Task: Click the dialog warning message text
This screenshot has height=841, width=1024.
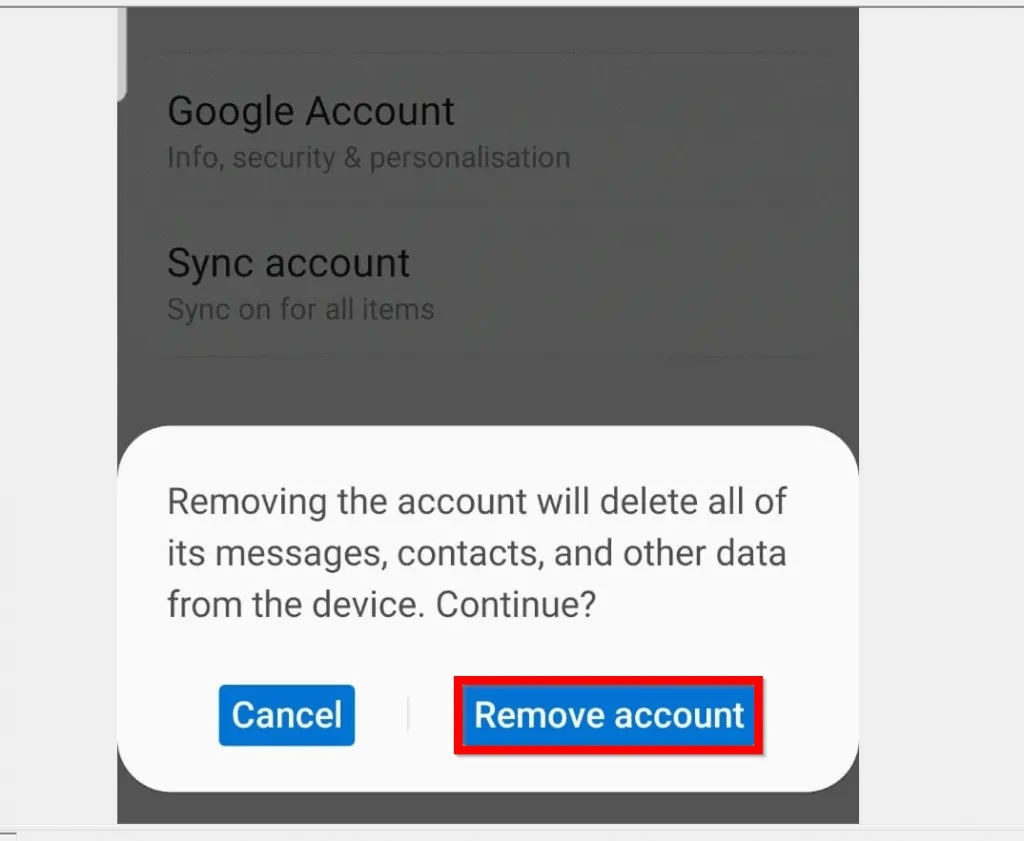Action: click(478, 553)
